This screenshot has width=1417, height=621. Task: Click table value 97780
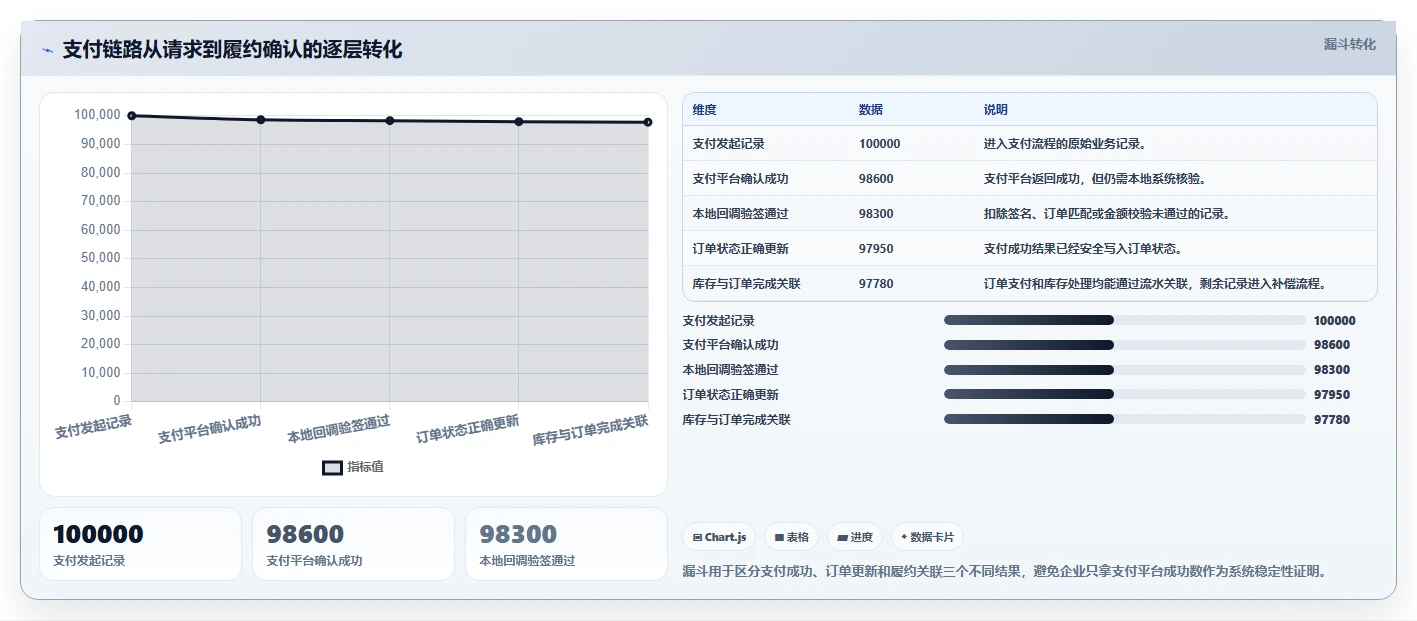point(876,284)
